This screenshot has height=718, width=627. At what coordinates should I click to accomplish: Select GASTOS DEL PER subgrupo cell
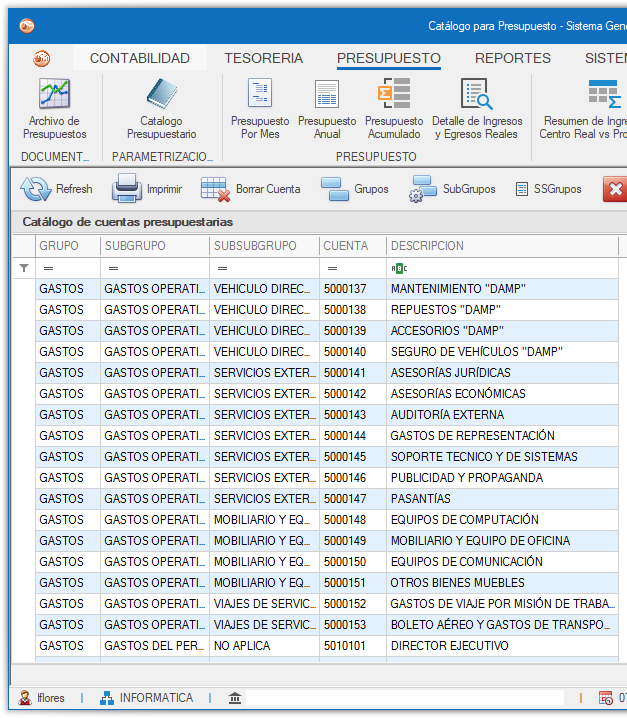pyautogui.click(x=155, y=646)
